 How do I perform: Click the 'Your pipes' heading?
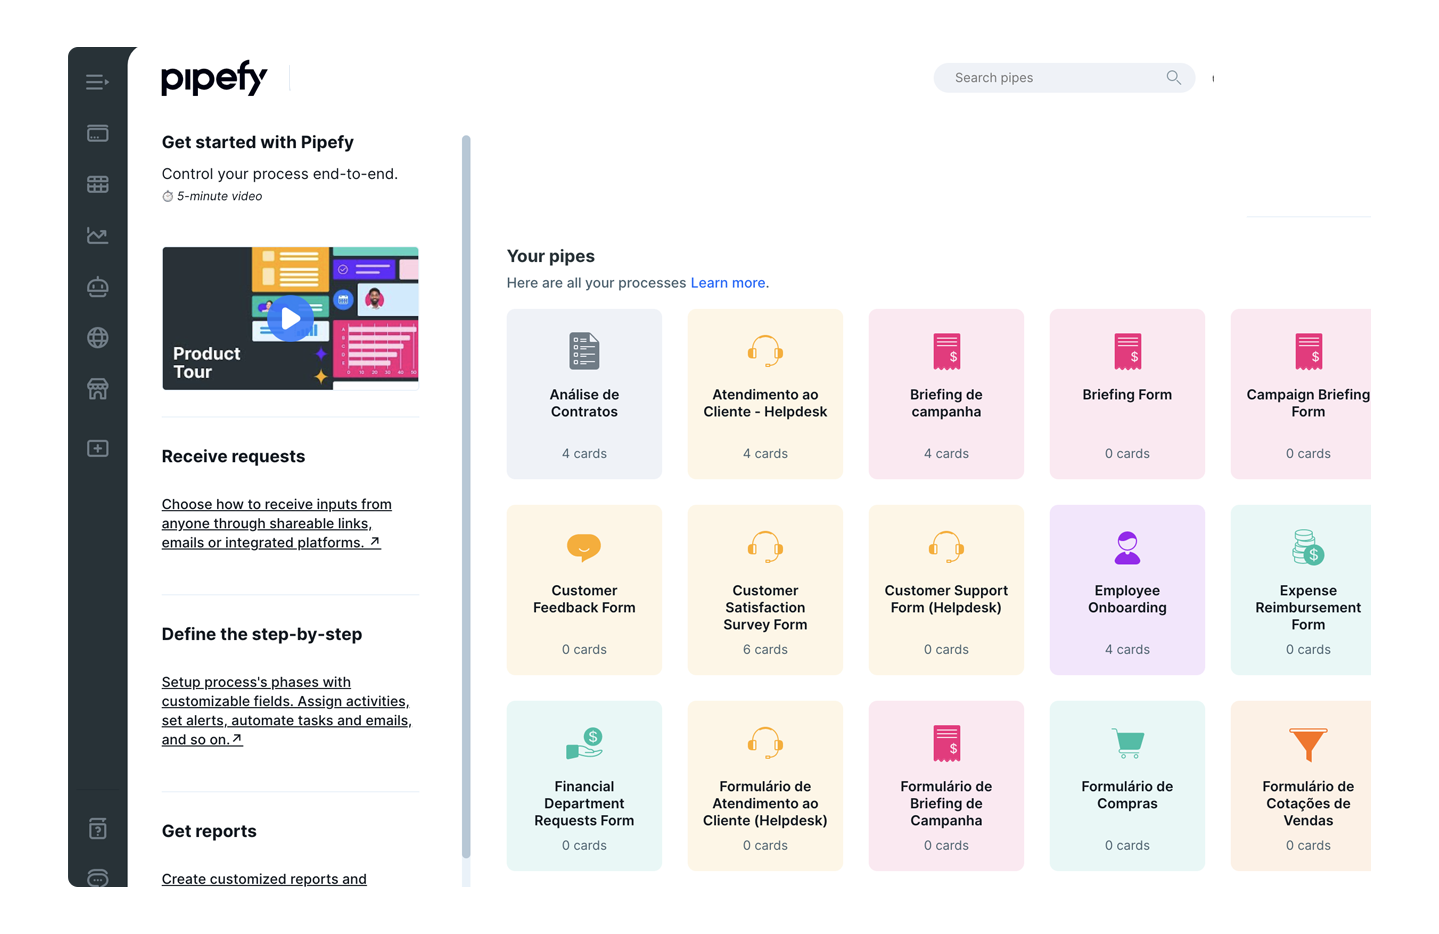pyautogui.click(x=551, y=256)
